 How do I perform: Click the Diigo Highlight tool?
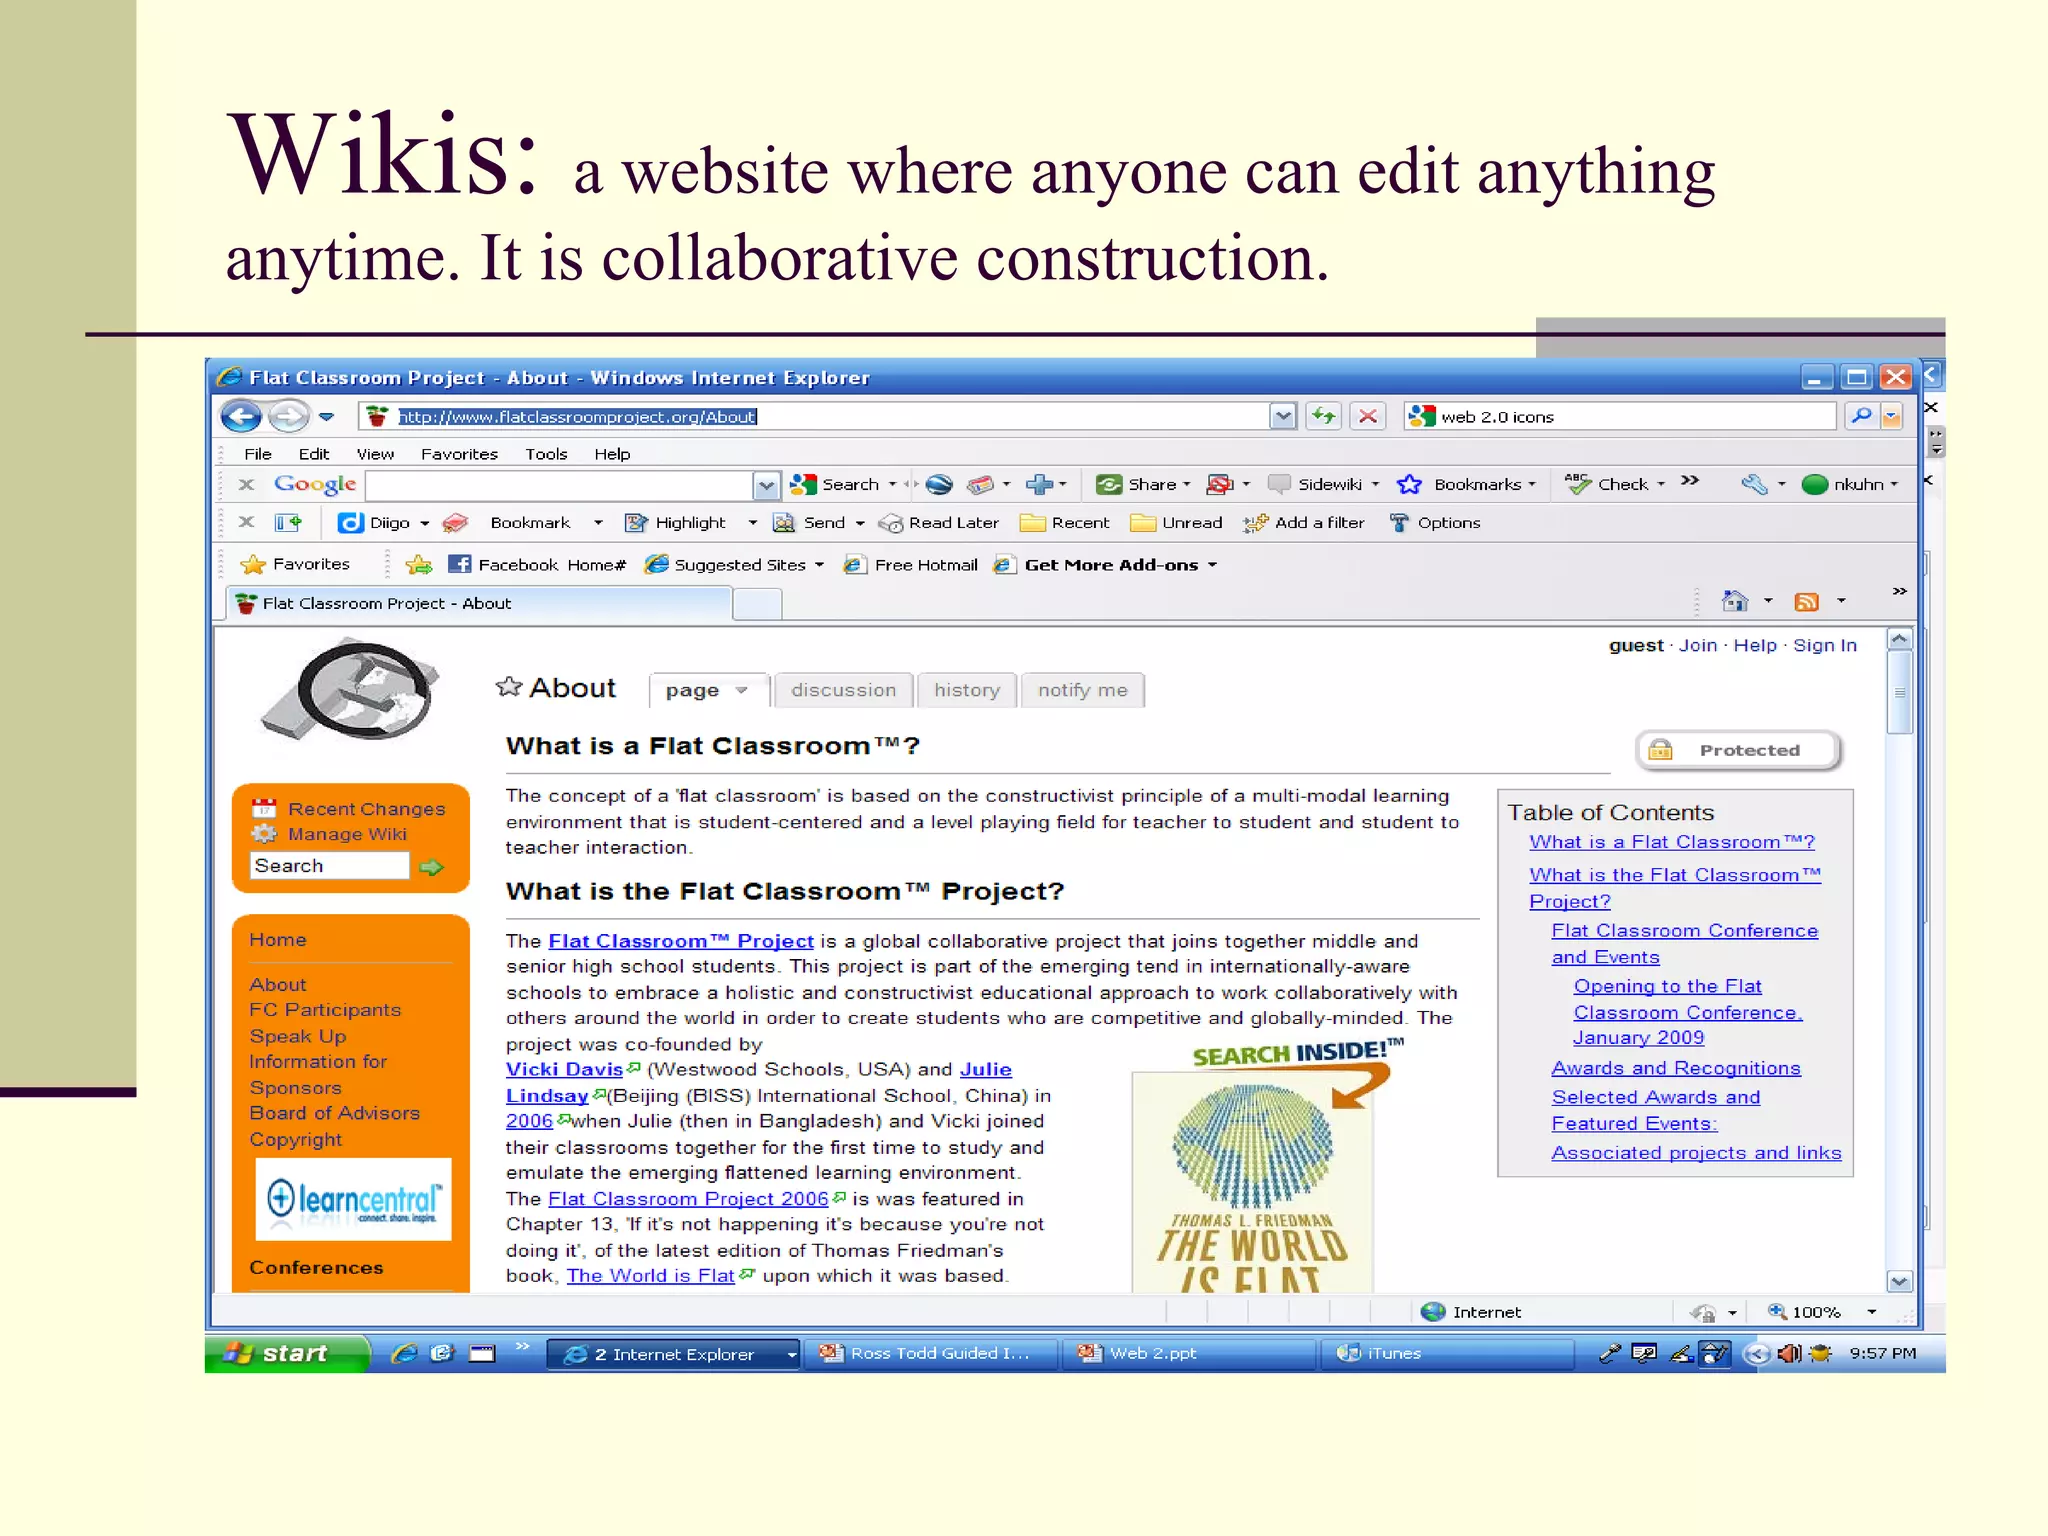676,523
